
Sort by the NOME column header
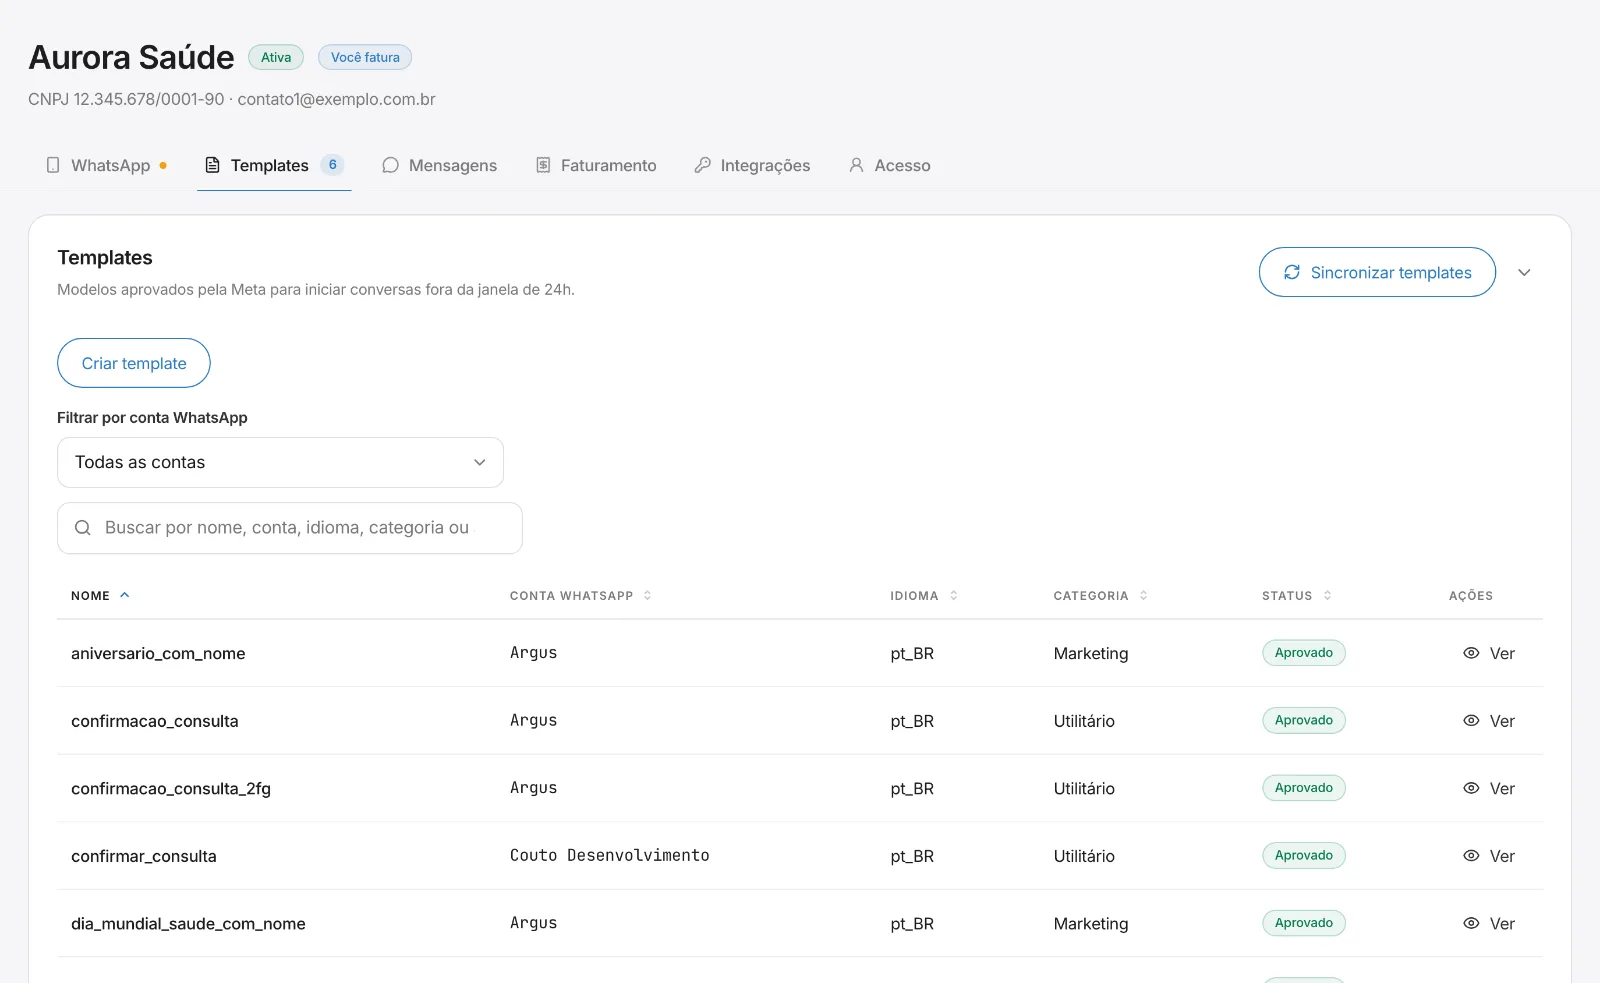point(100,595)
